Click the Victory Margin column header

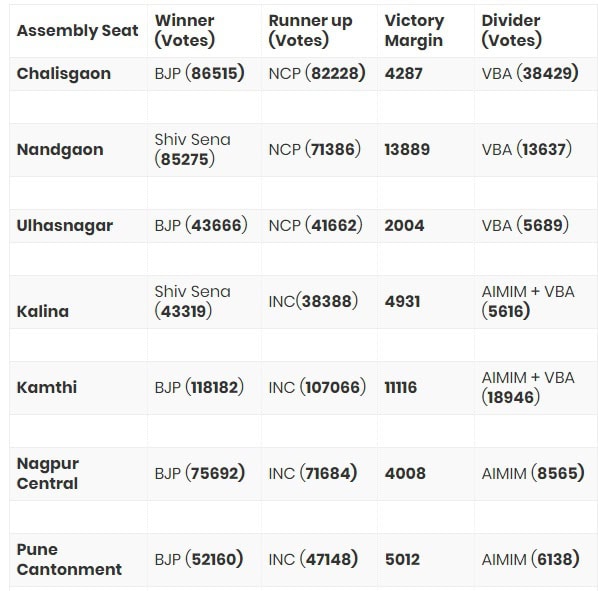pyautogui.click(x=414, y=31)
